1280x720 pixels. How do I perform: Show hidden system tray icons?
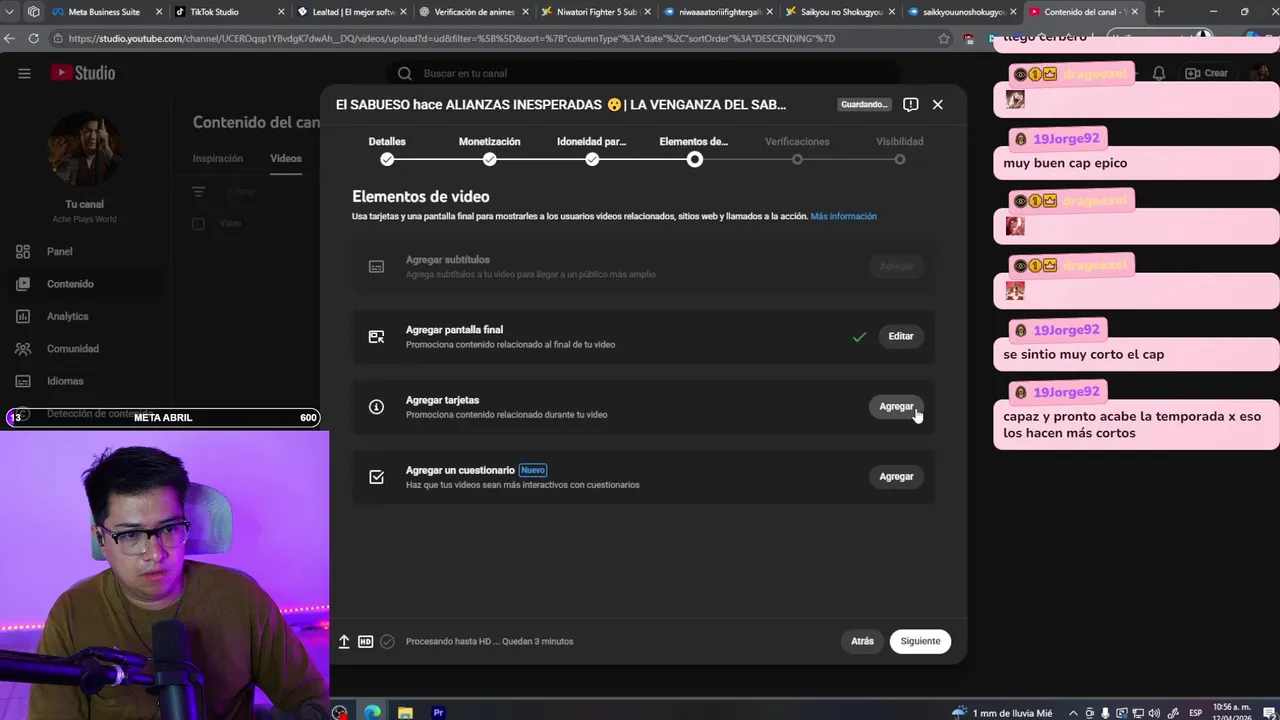pos(1074,713)
